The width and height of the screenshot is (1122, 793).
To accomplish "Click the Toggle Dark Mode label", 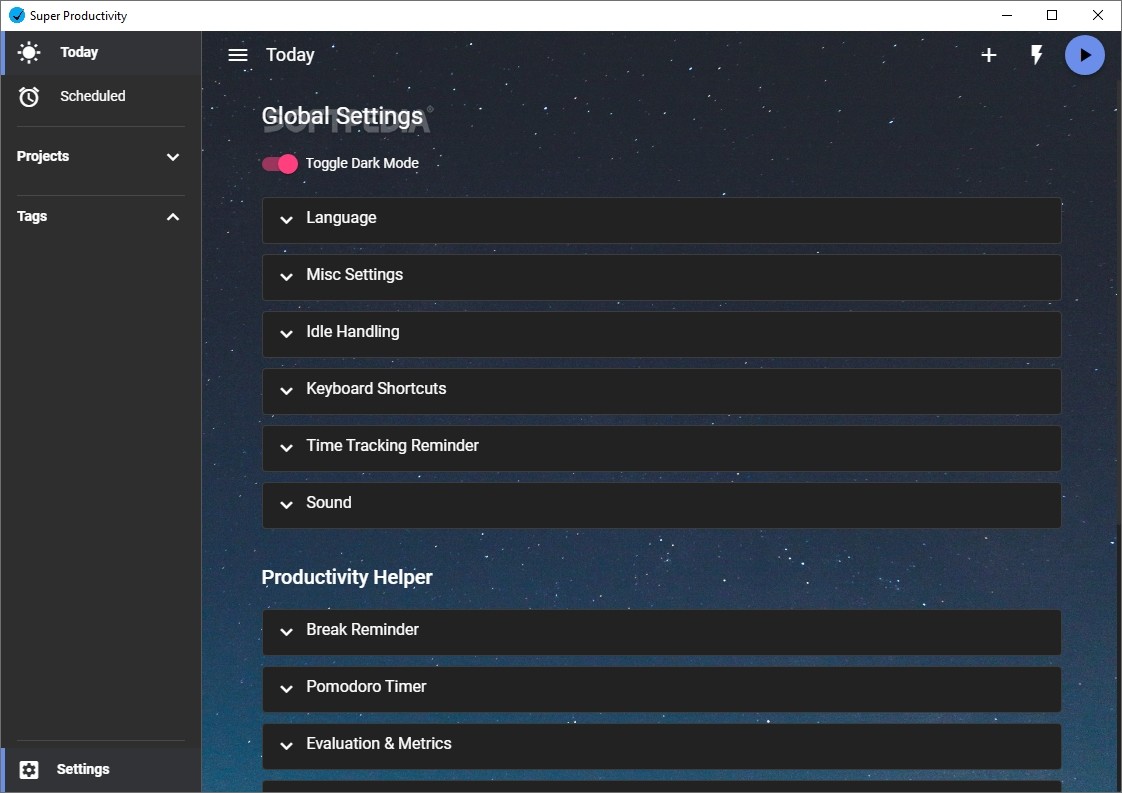I will click(x=362, y=163).
